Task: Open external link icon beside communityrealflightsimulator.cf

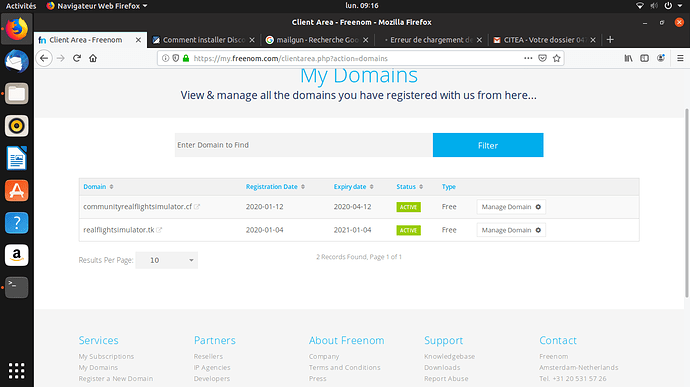Action: pyautogui.click(x=197, y=206)
